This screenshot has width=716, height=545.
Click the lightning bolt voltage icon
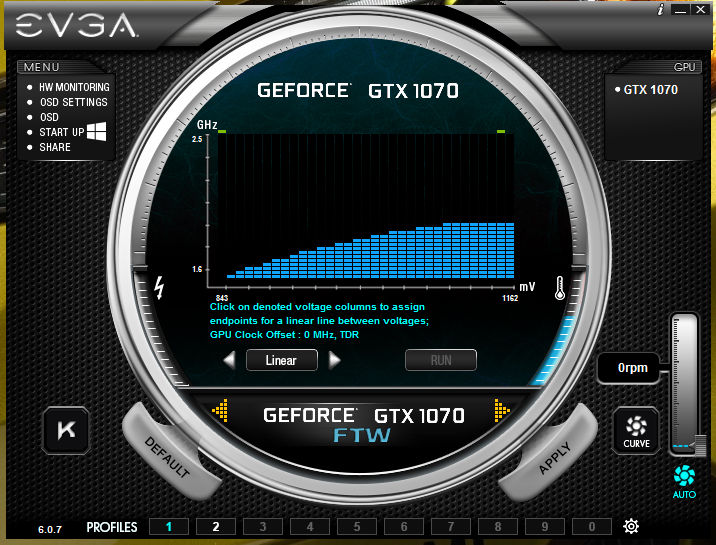[x=159, y=288]
